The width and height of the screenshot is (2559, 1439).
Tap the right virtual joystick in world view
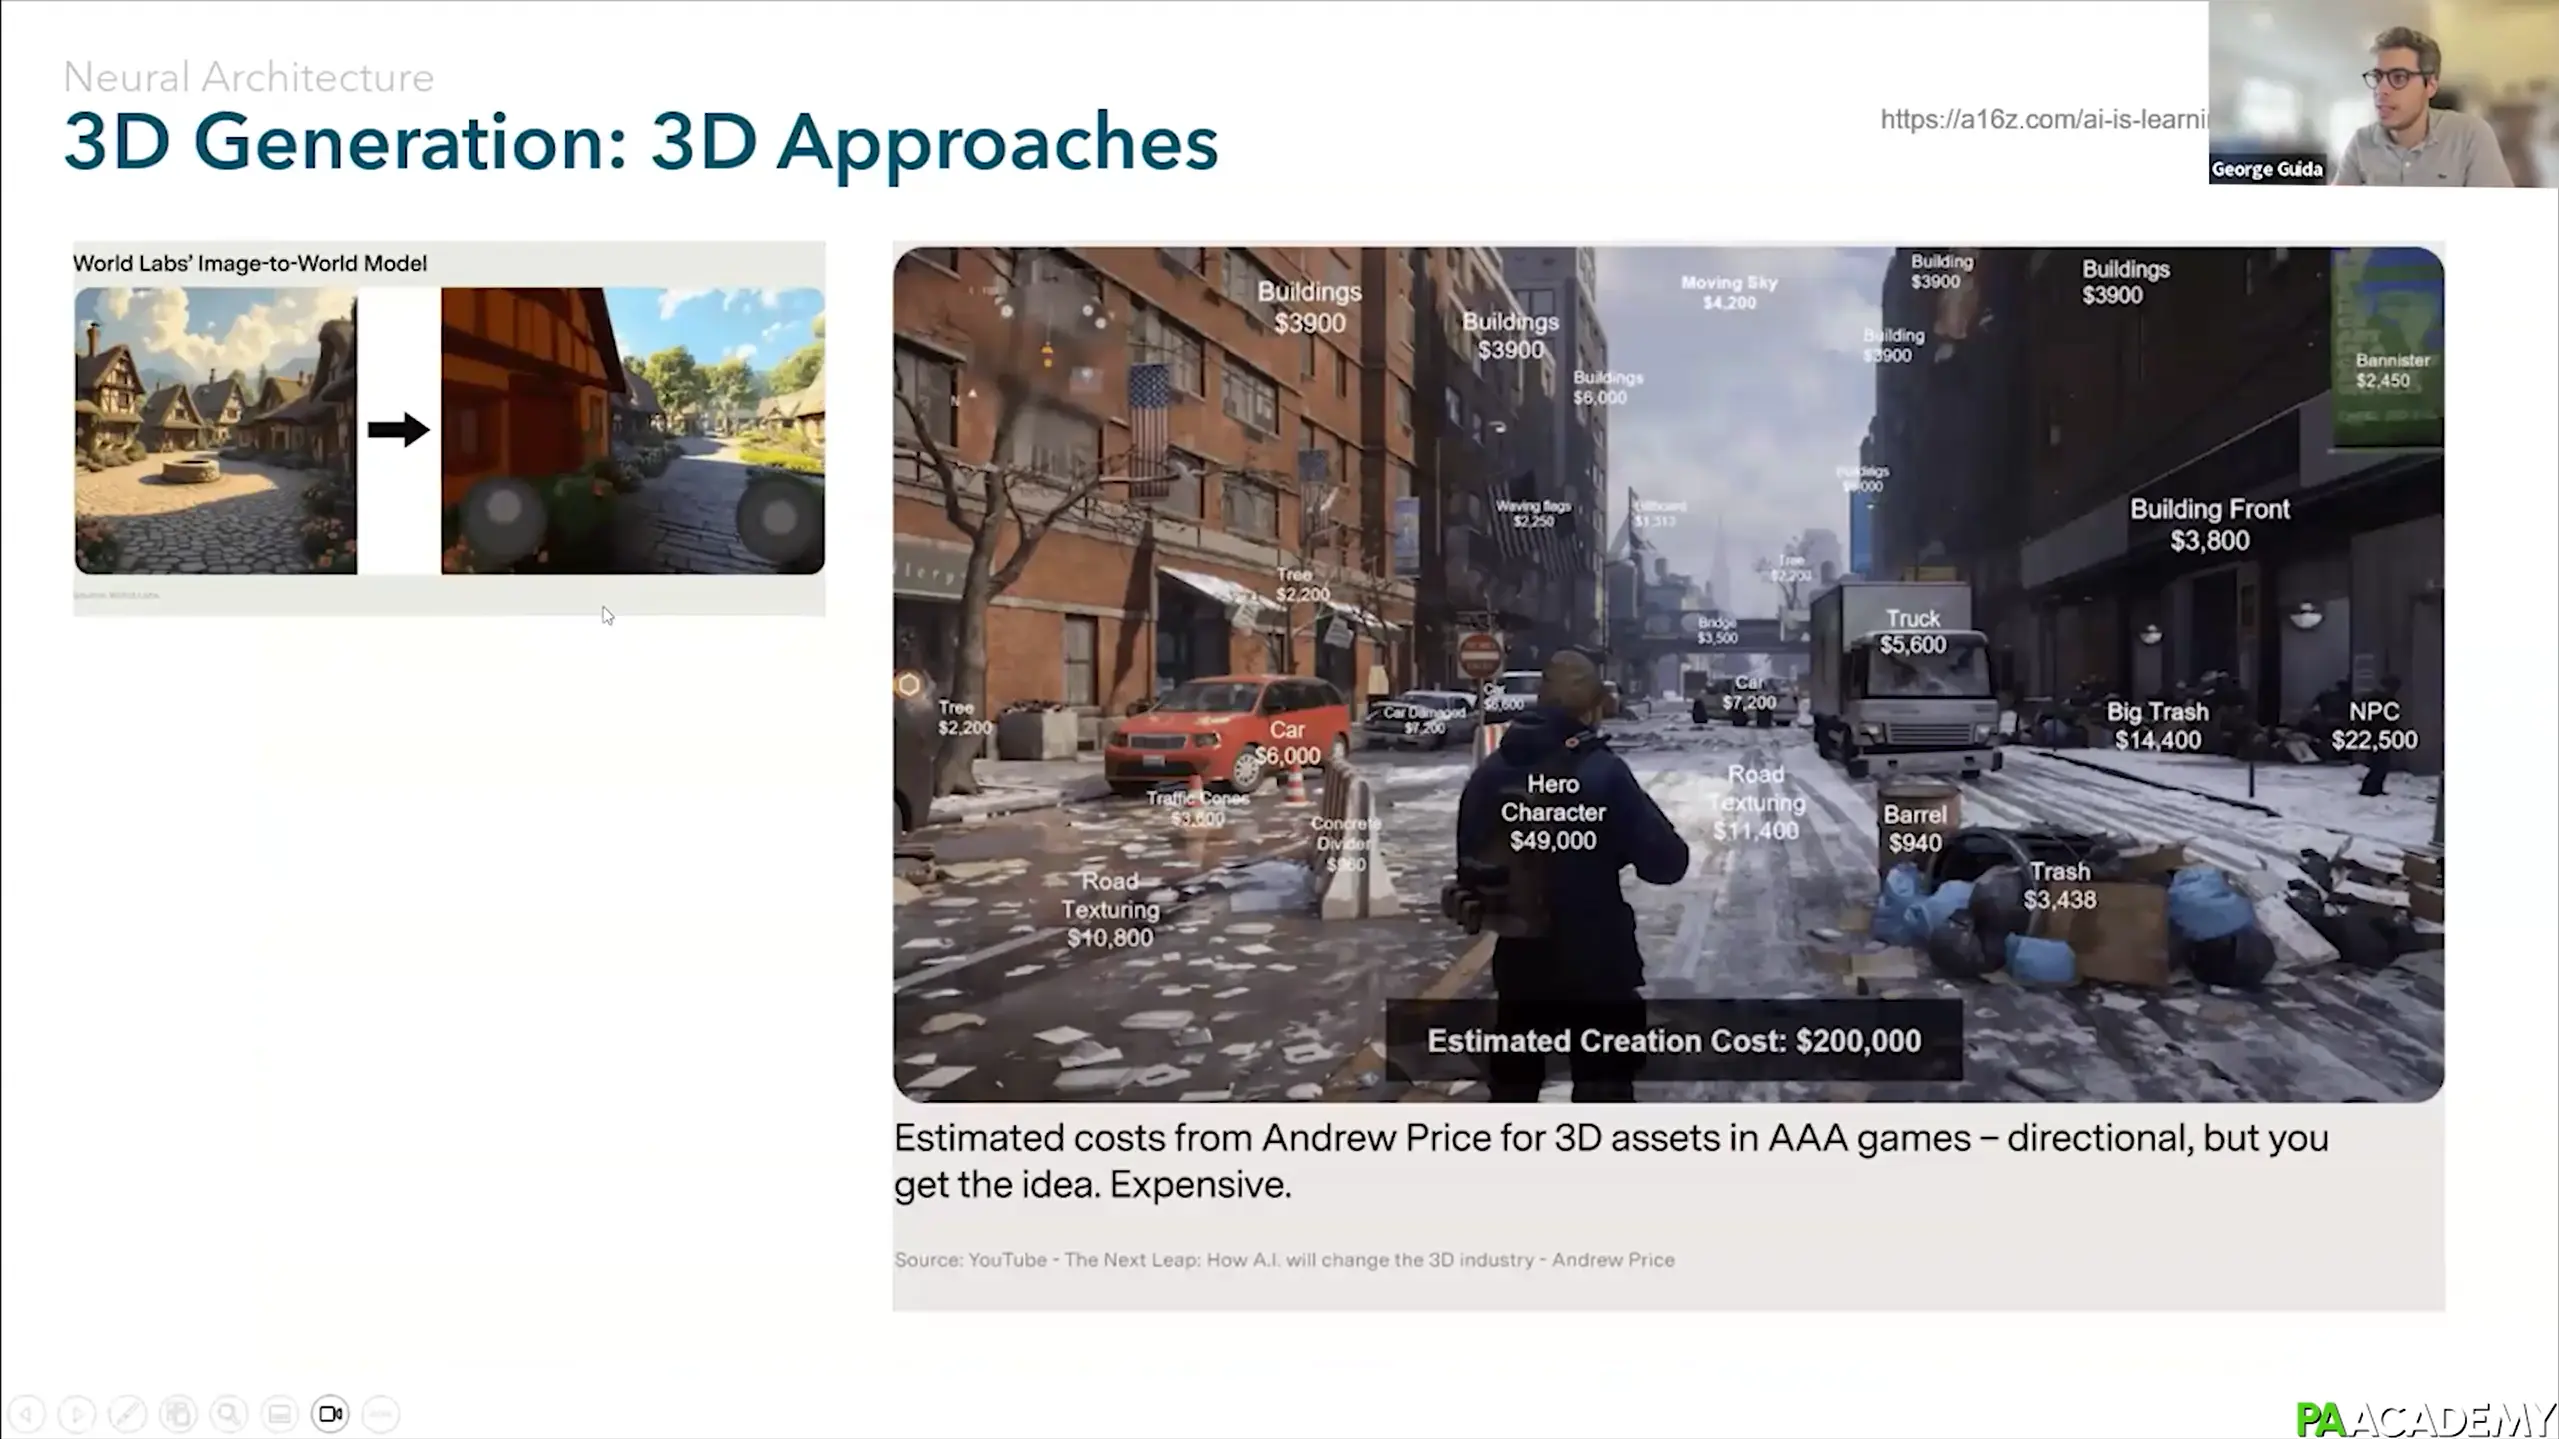click(779, 517)
